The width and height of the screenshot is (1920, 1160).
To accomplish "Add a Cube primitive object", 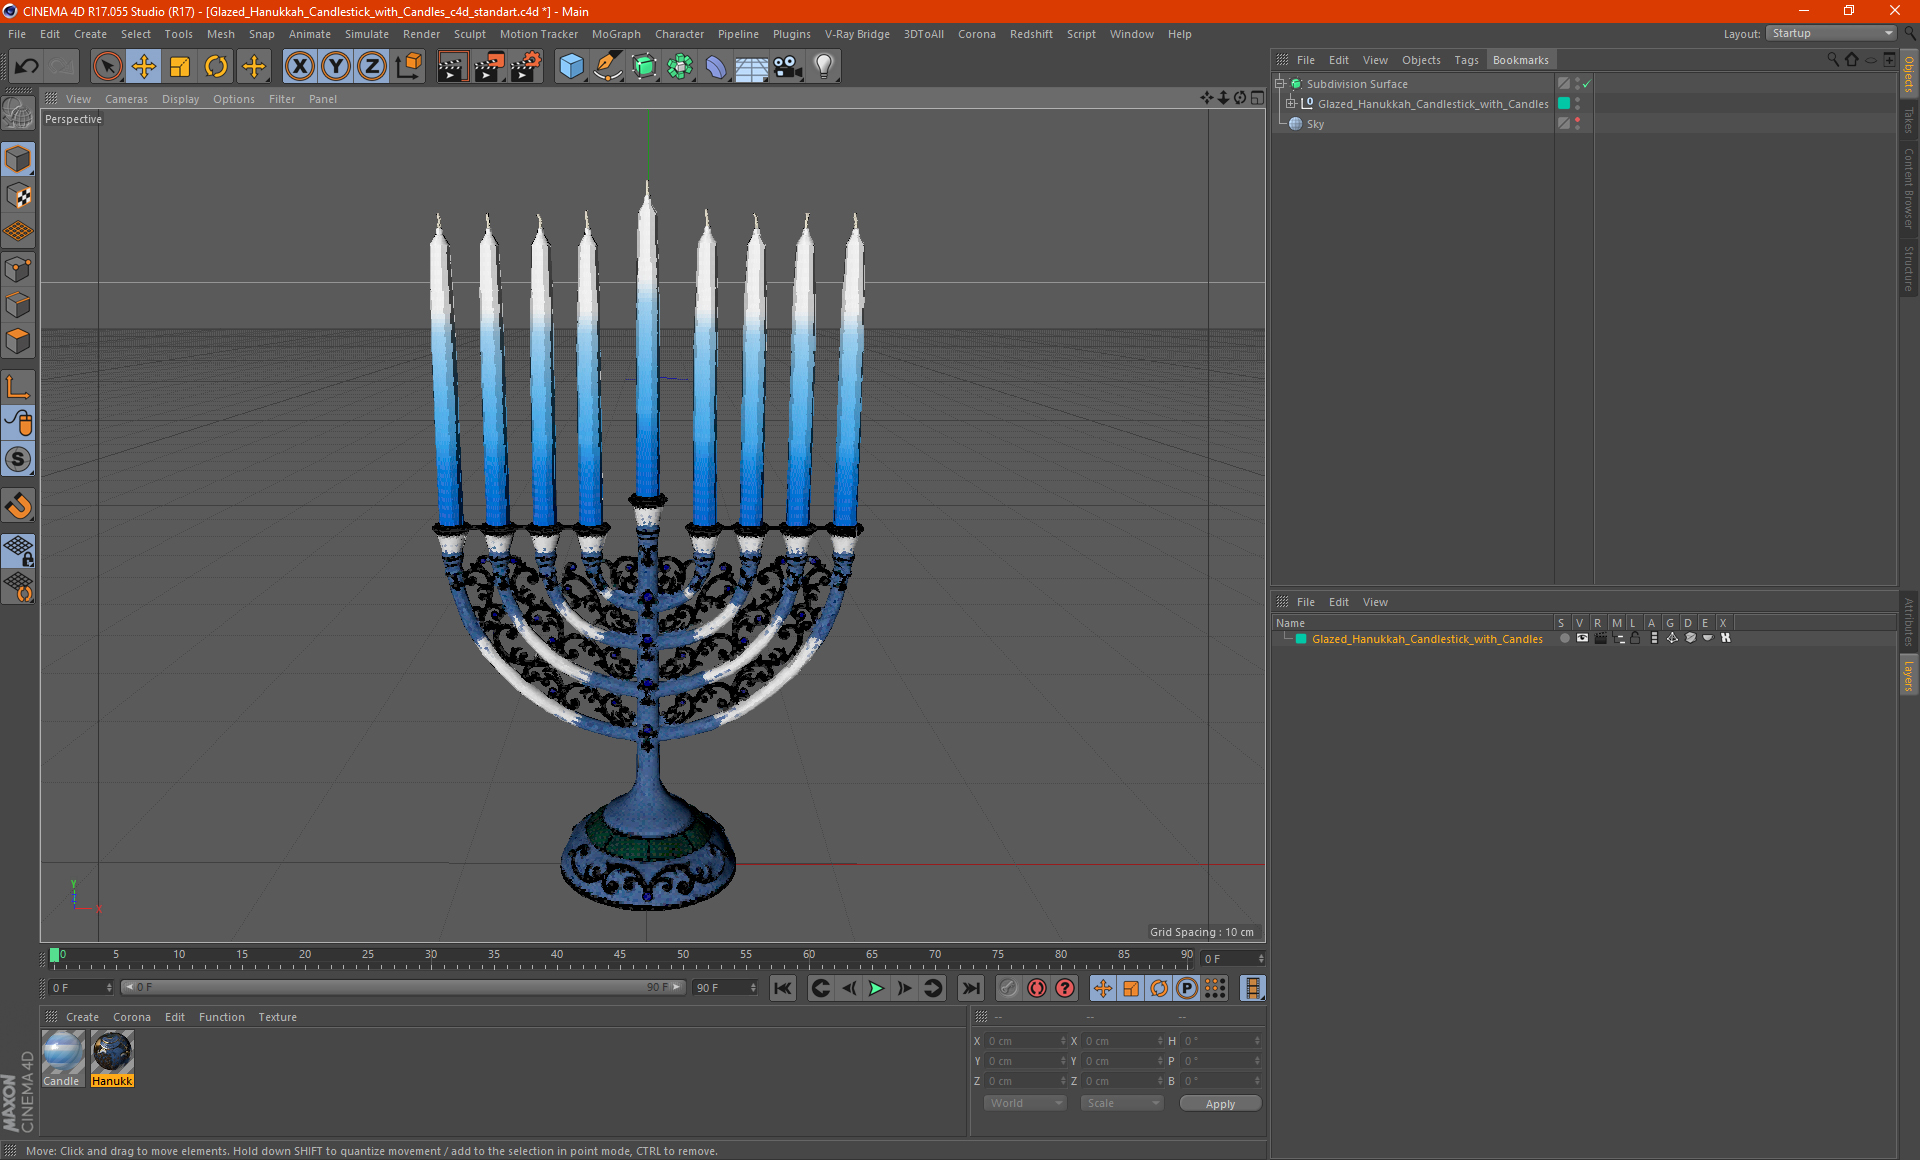I will (x=571, y=67).
